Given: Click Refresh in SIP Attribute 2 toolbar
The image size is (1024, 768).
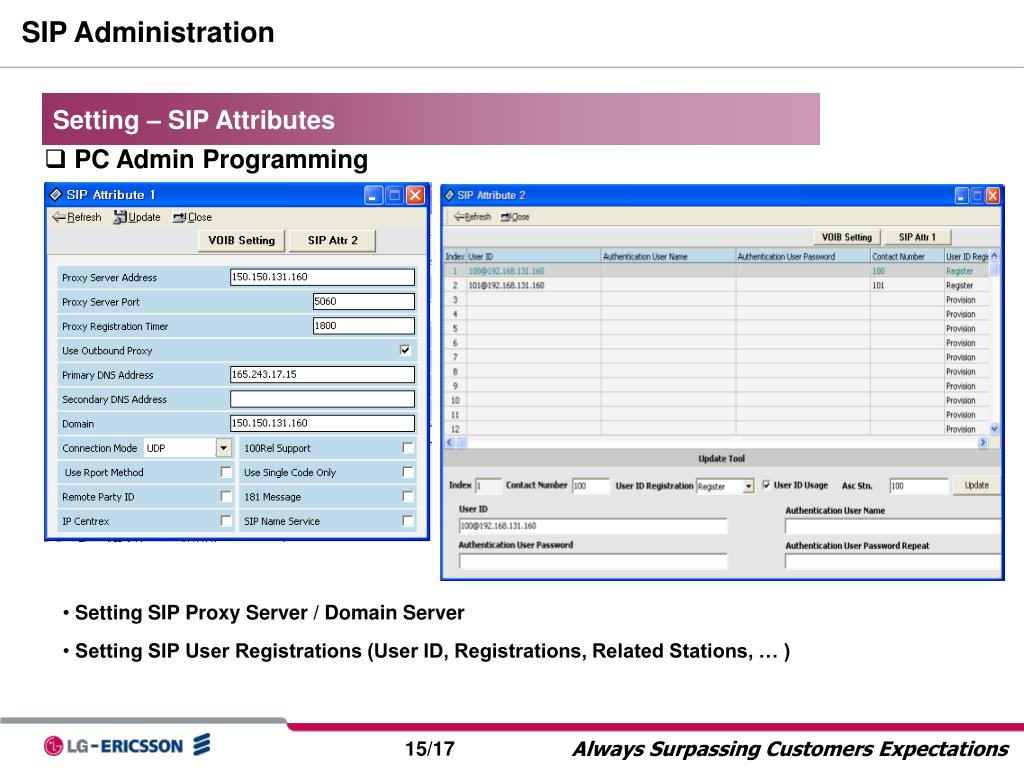Looking at the screenshot, I should click(472, 217).
